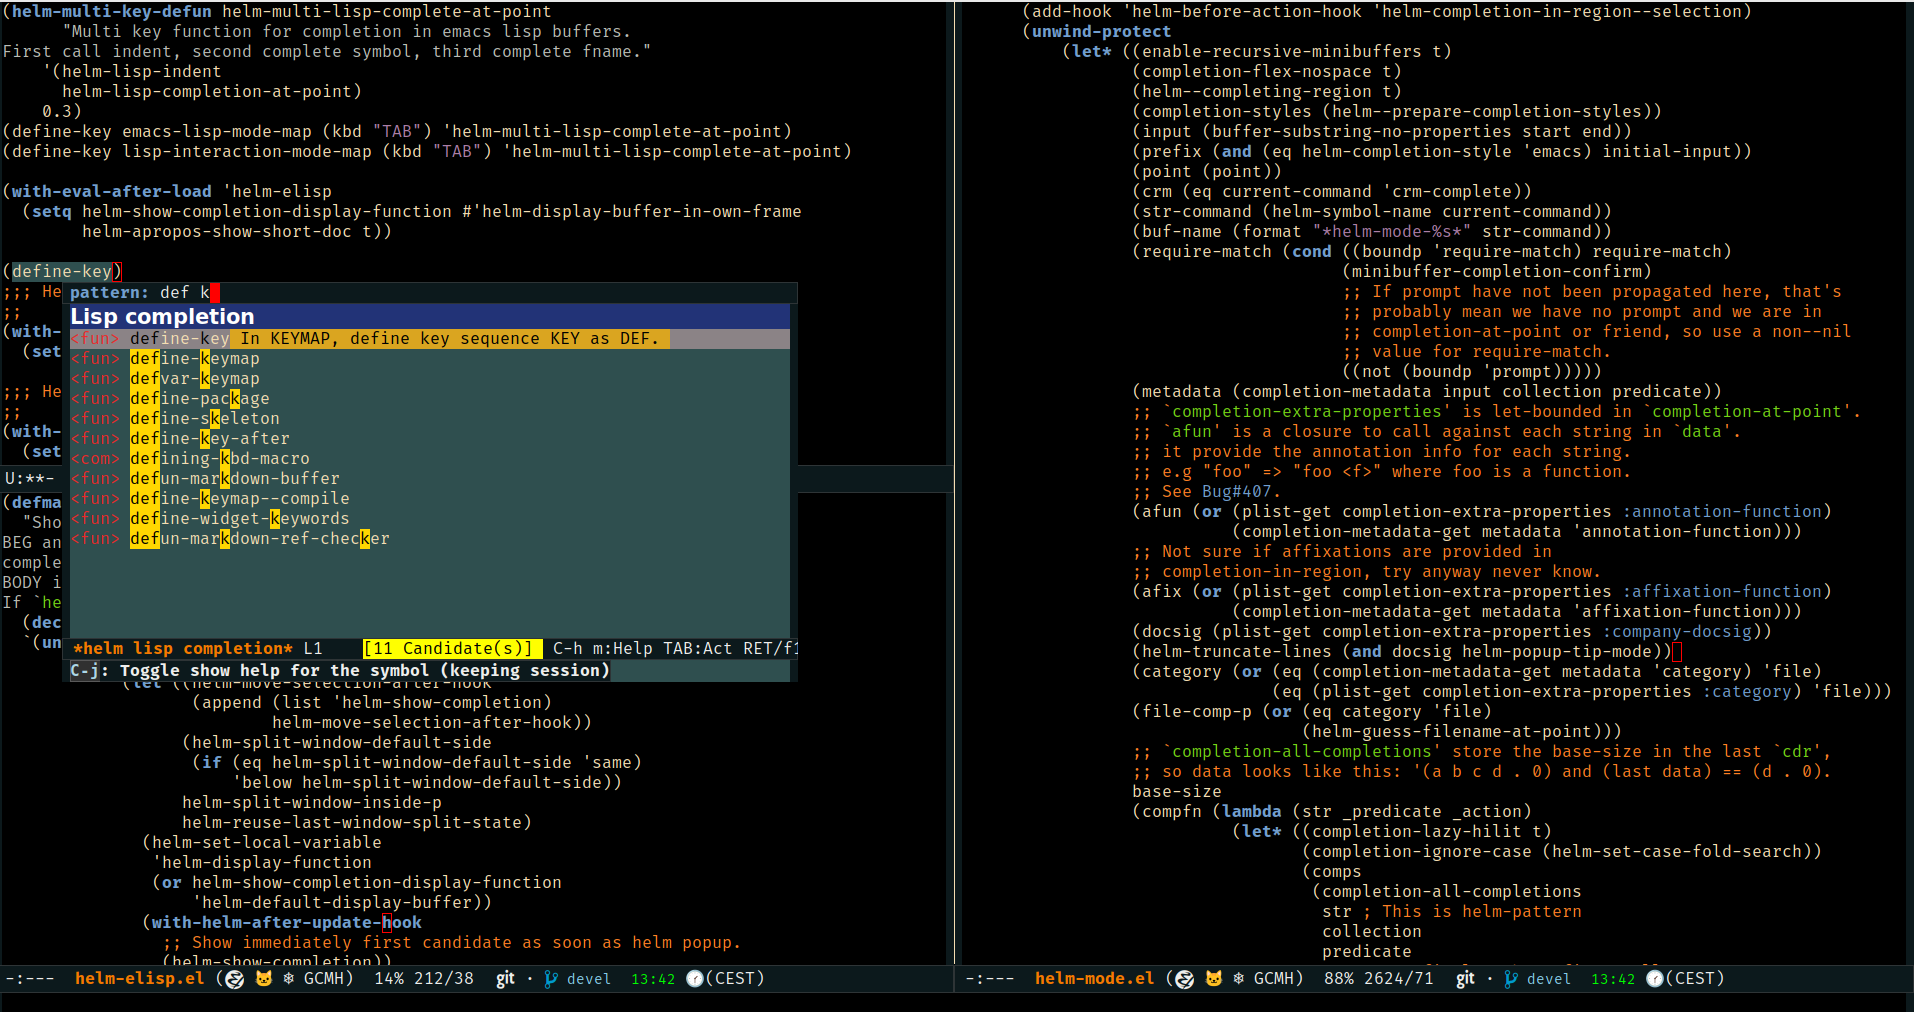Click "88% 2624/71" position in right modeline

coord(1379,979)
